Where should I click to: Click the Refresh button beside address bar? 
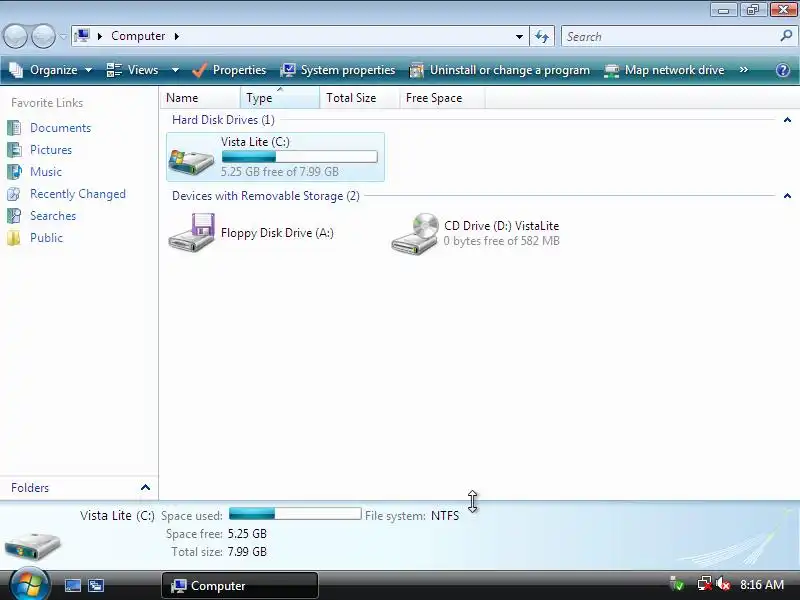542,36
